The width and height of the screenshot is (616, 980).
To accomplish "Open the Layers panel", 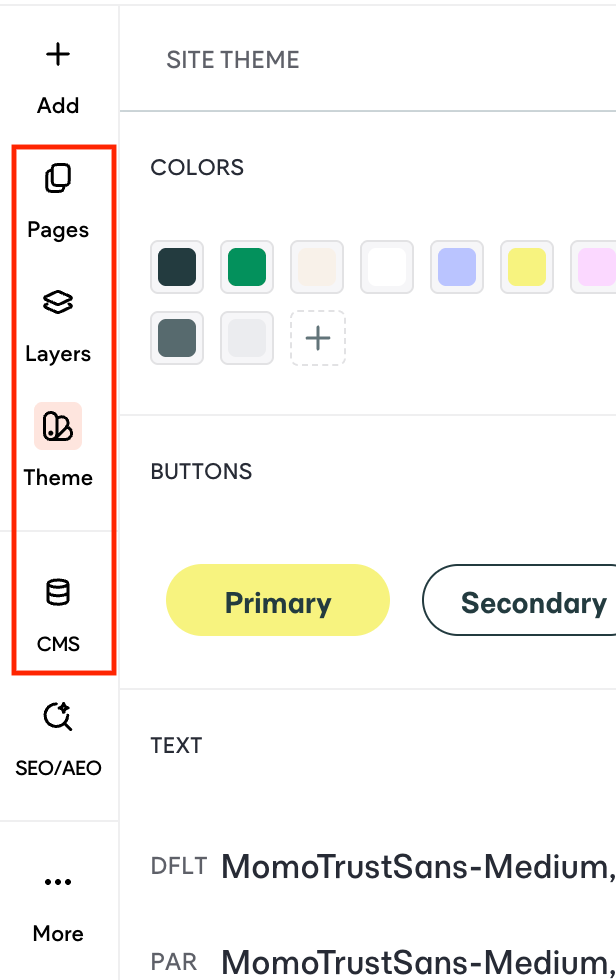I will (58, 320).
